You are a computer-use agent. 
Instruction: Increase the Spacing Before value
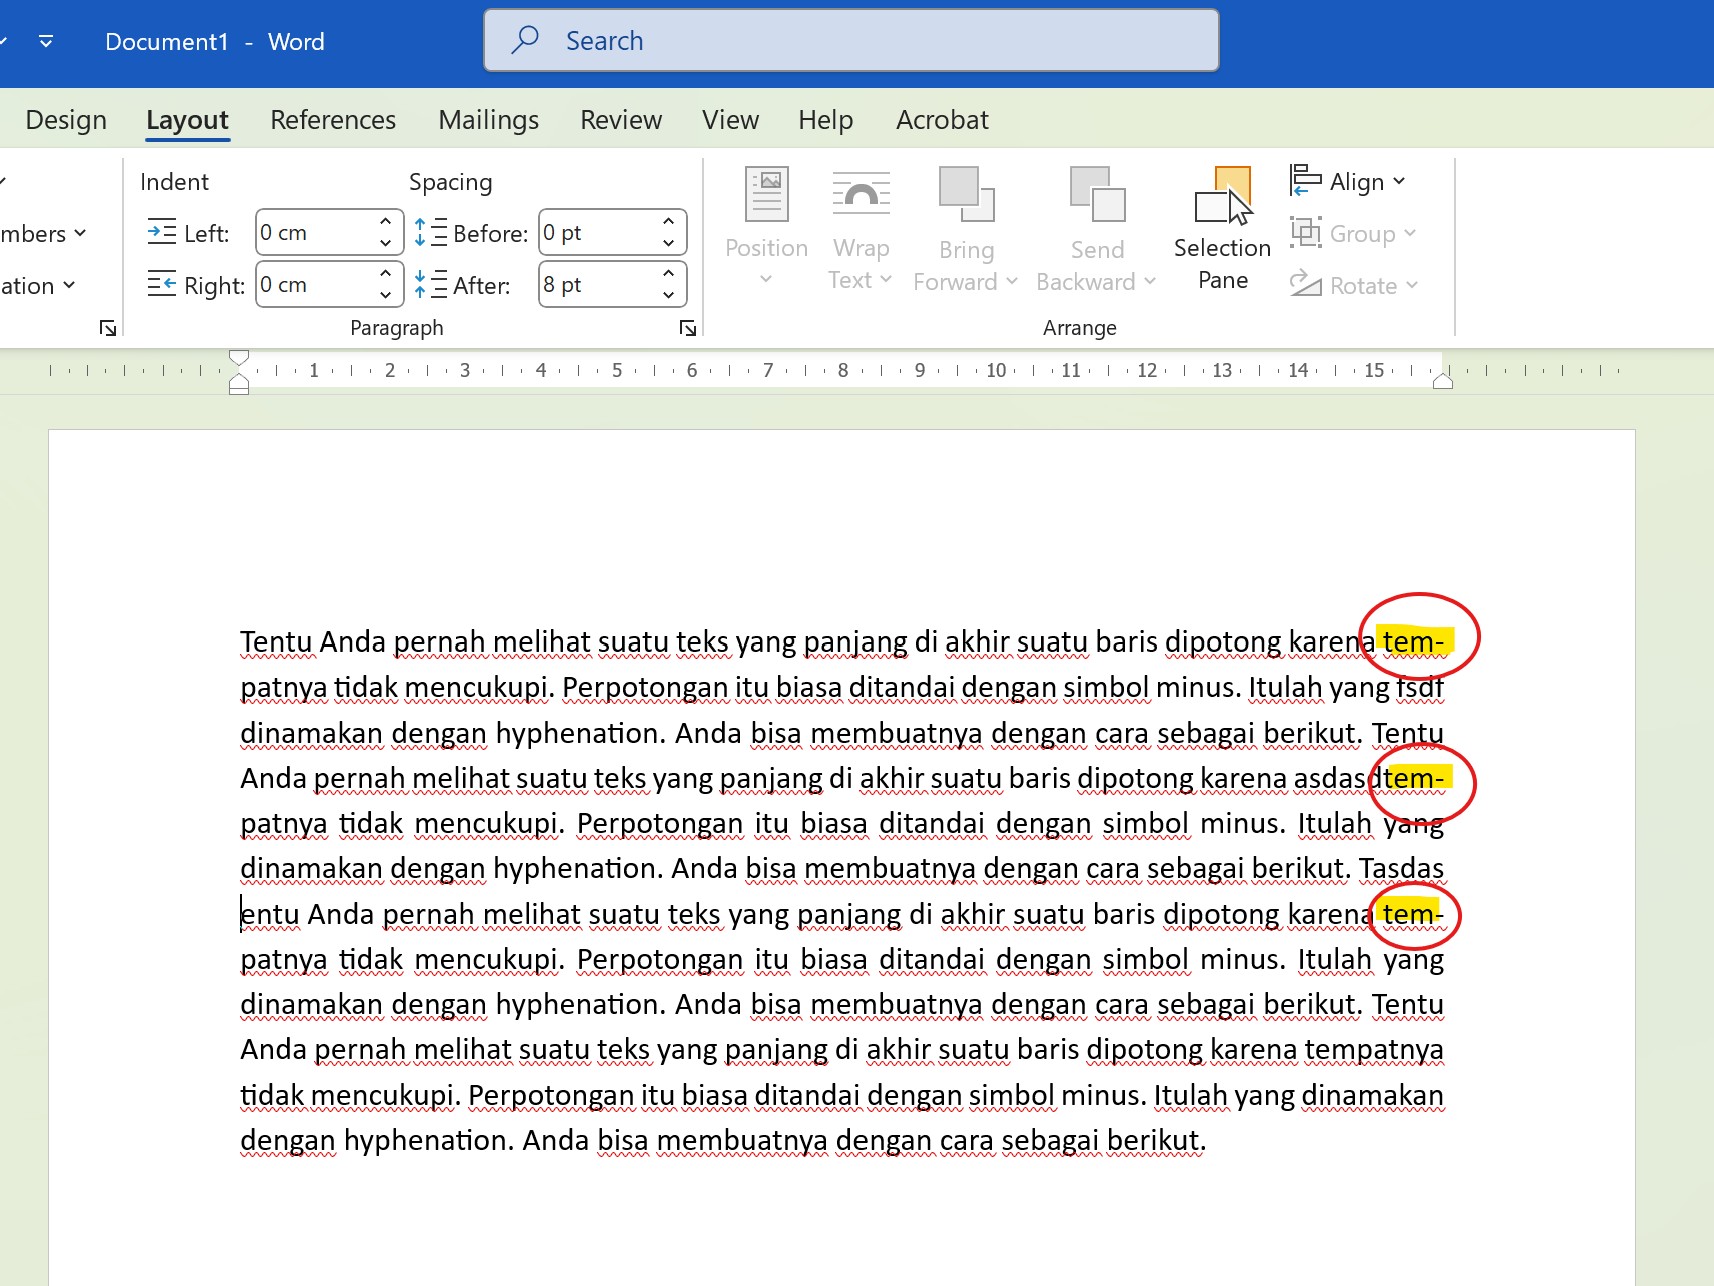click(669, 222)
